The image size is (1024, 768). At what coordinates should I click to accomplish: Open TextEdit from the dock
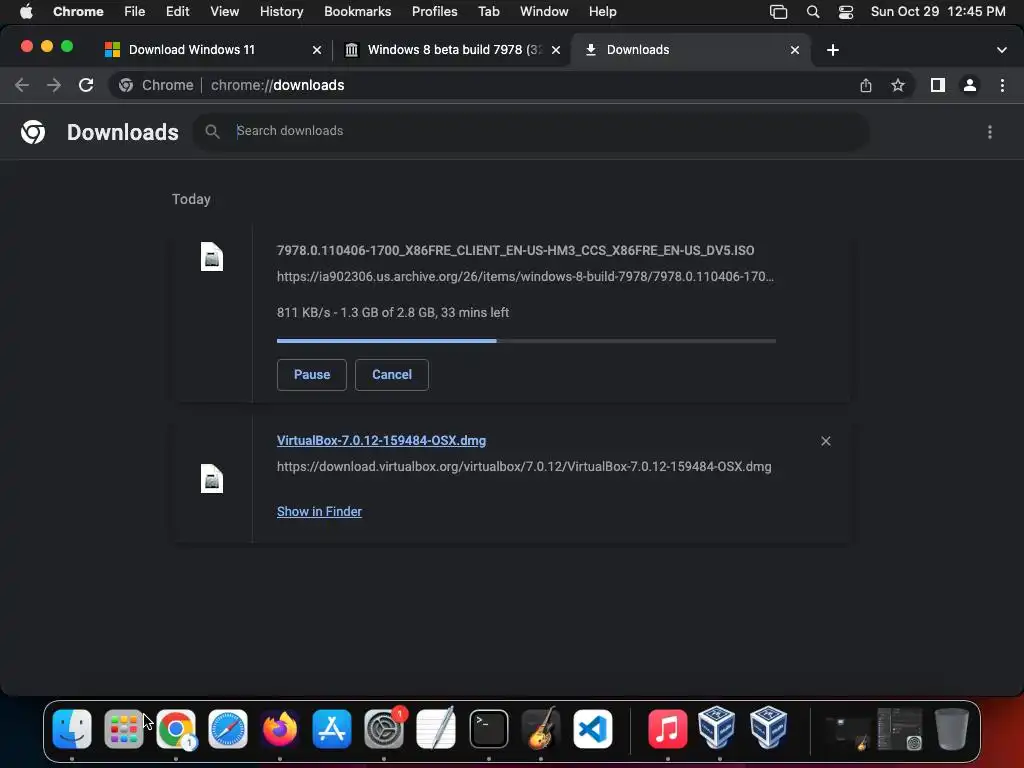point(436,729)
